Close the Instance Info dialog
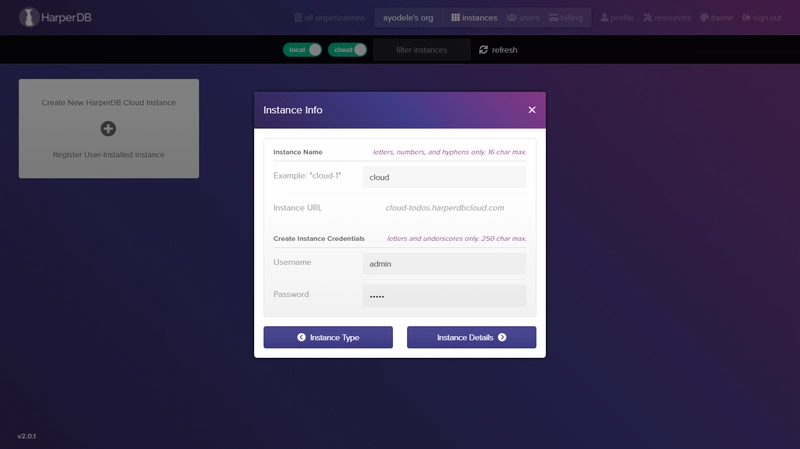Image resolution: width=800 pixels, height=449 pixels. pyautogui.click(x=532, y=110)
